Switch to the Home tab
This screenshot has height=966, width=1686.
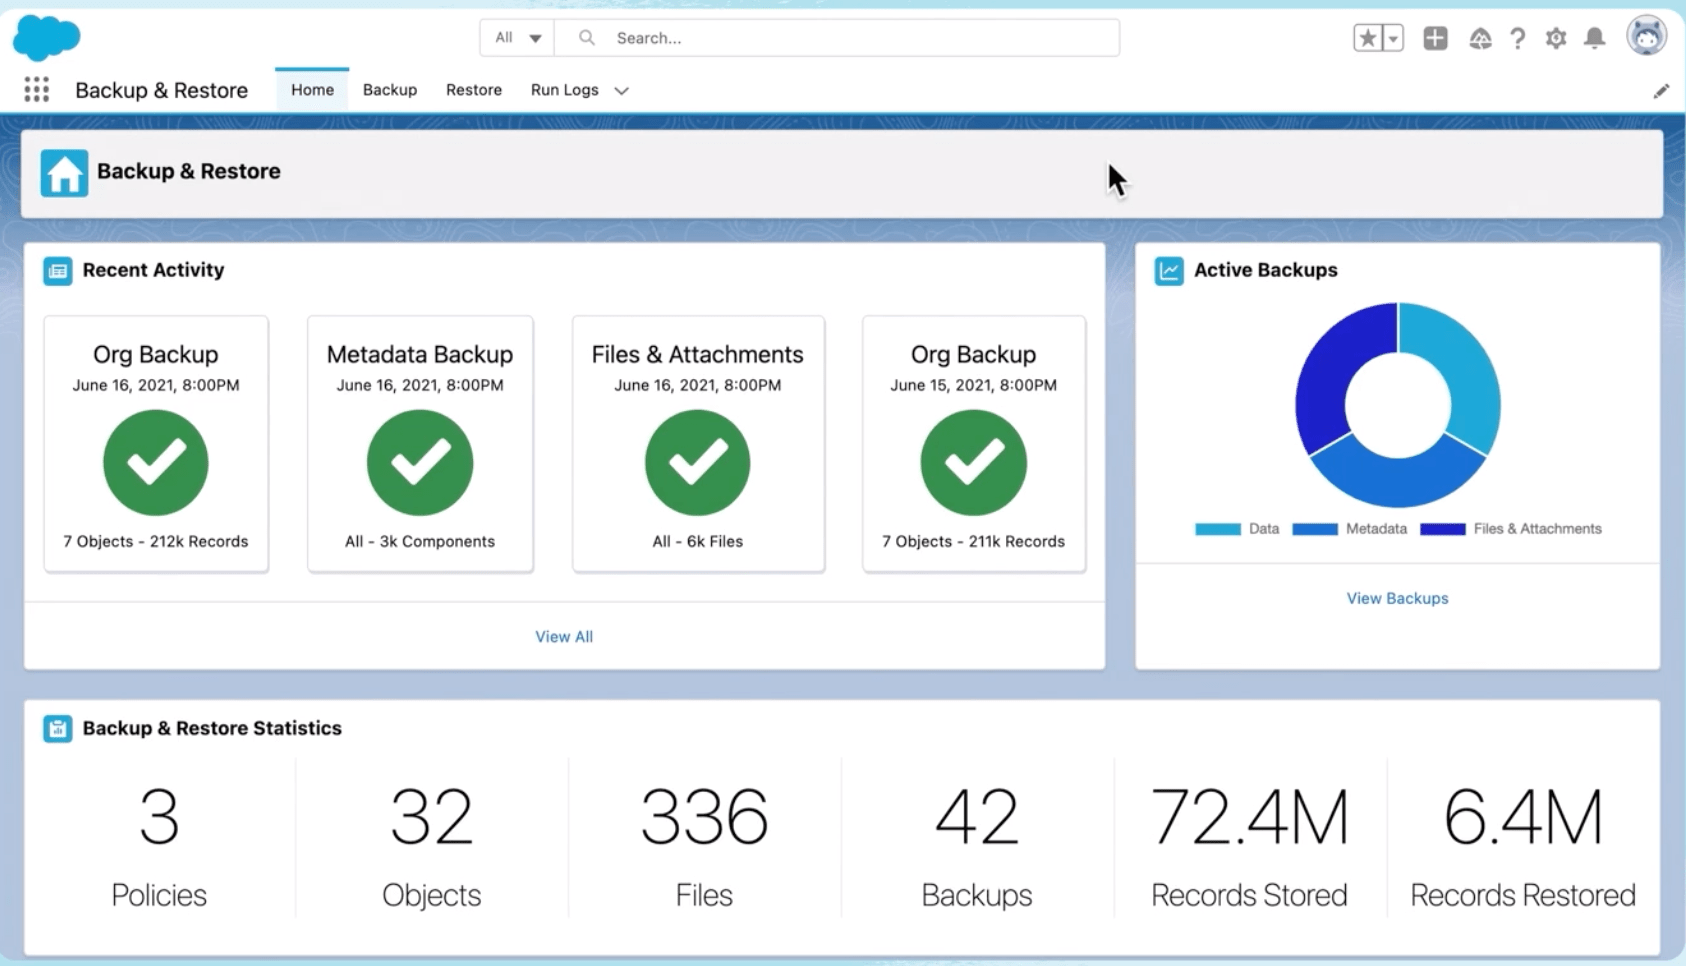pyautogui.click(x=312, y=90)
